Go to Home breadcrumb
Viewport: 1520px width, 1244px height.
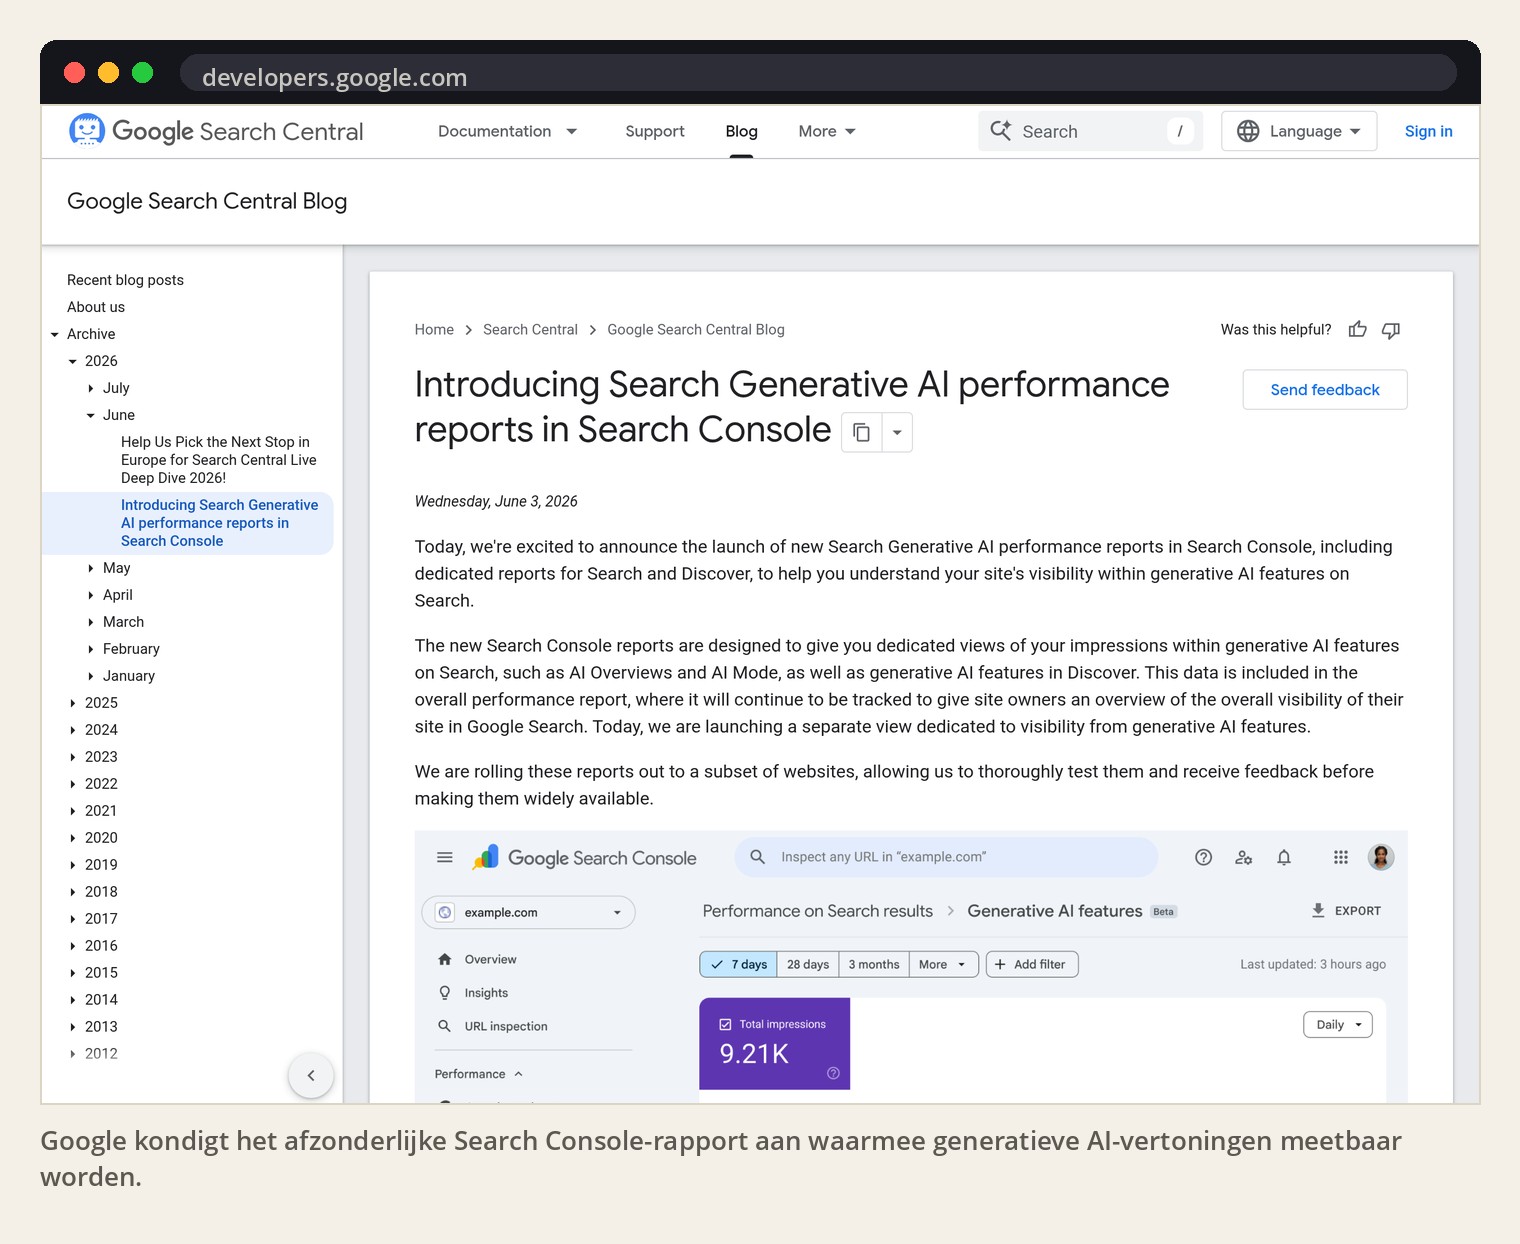[x=434, y=330]
